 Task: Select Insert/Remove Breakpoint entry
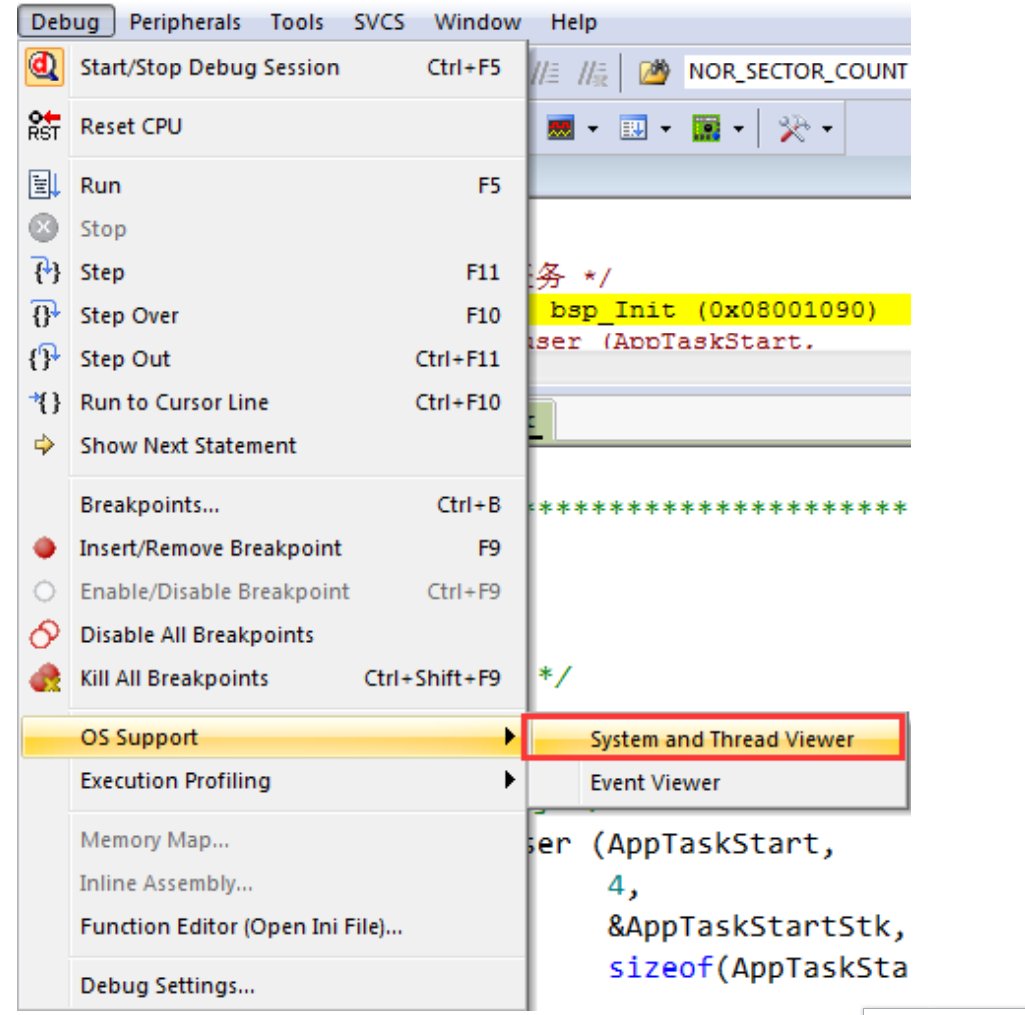click(273, 548)
